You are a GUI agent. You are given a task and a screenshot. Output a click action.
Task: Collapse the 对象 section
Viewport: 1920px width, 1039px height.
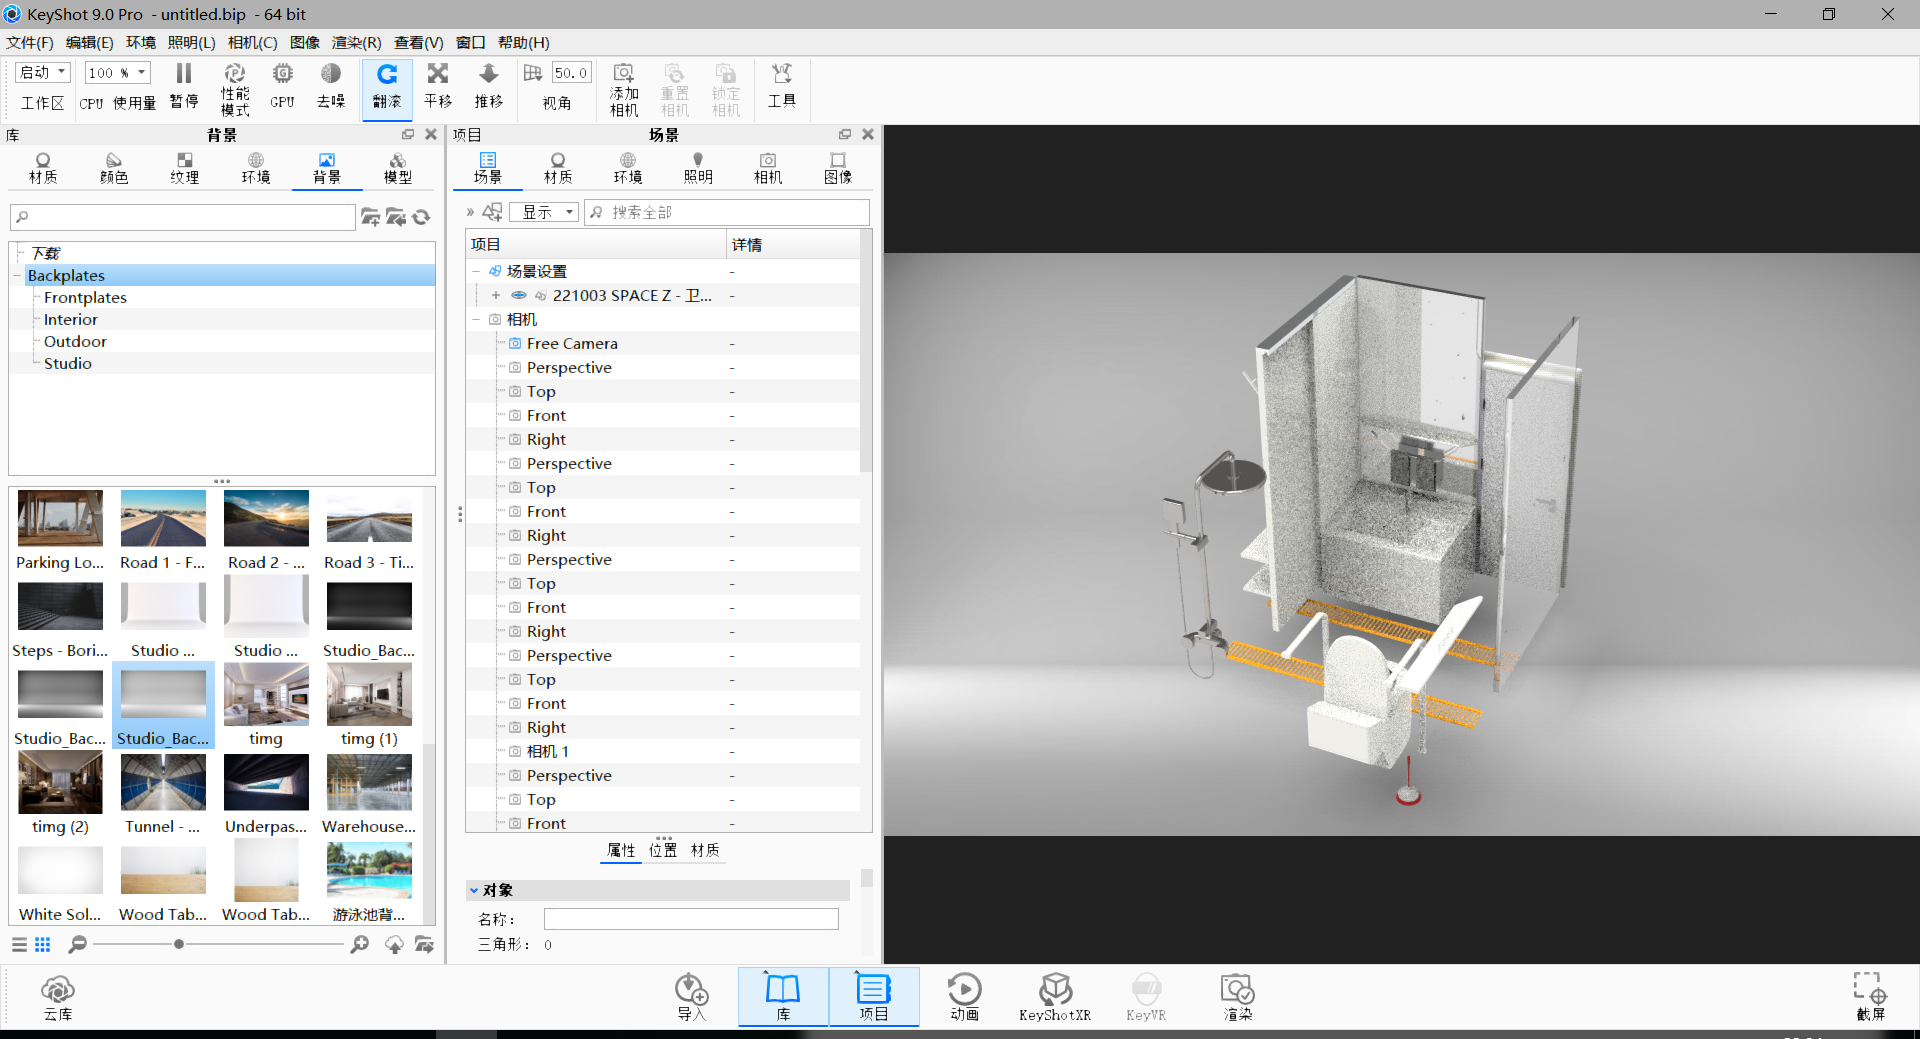pos(474,890)
